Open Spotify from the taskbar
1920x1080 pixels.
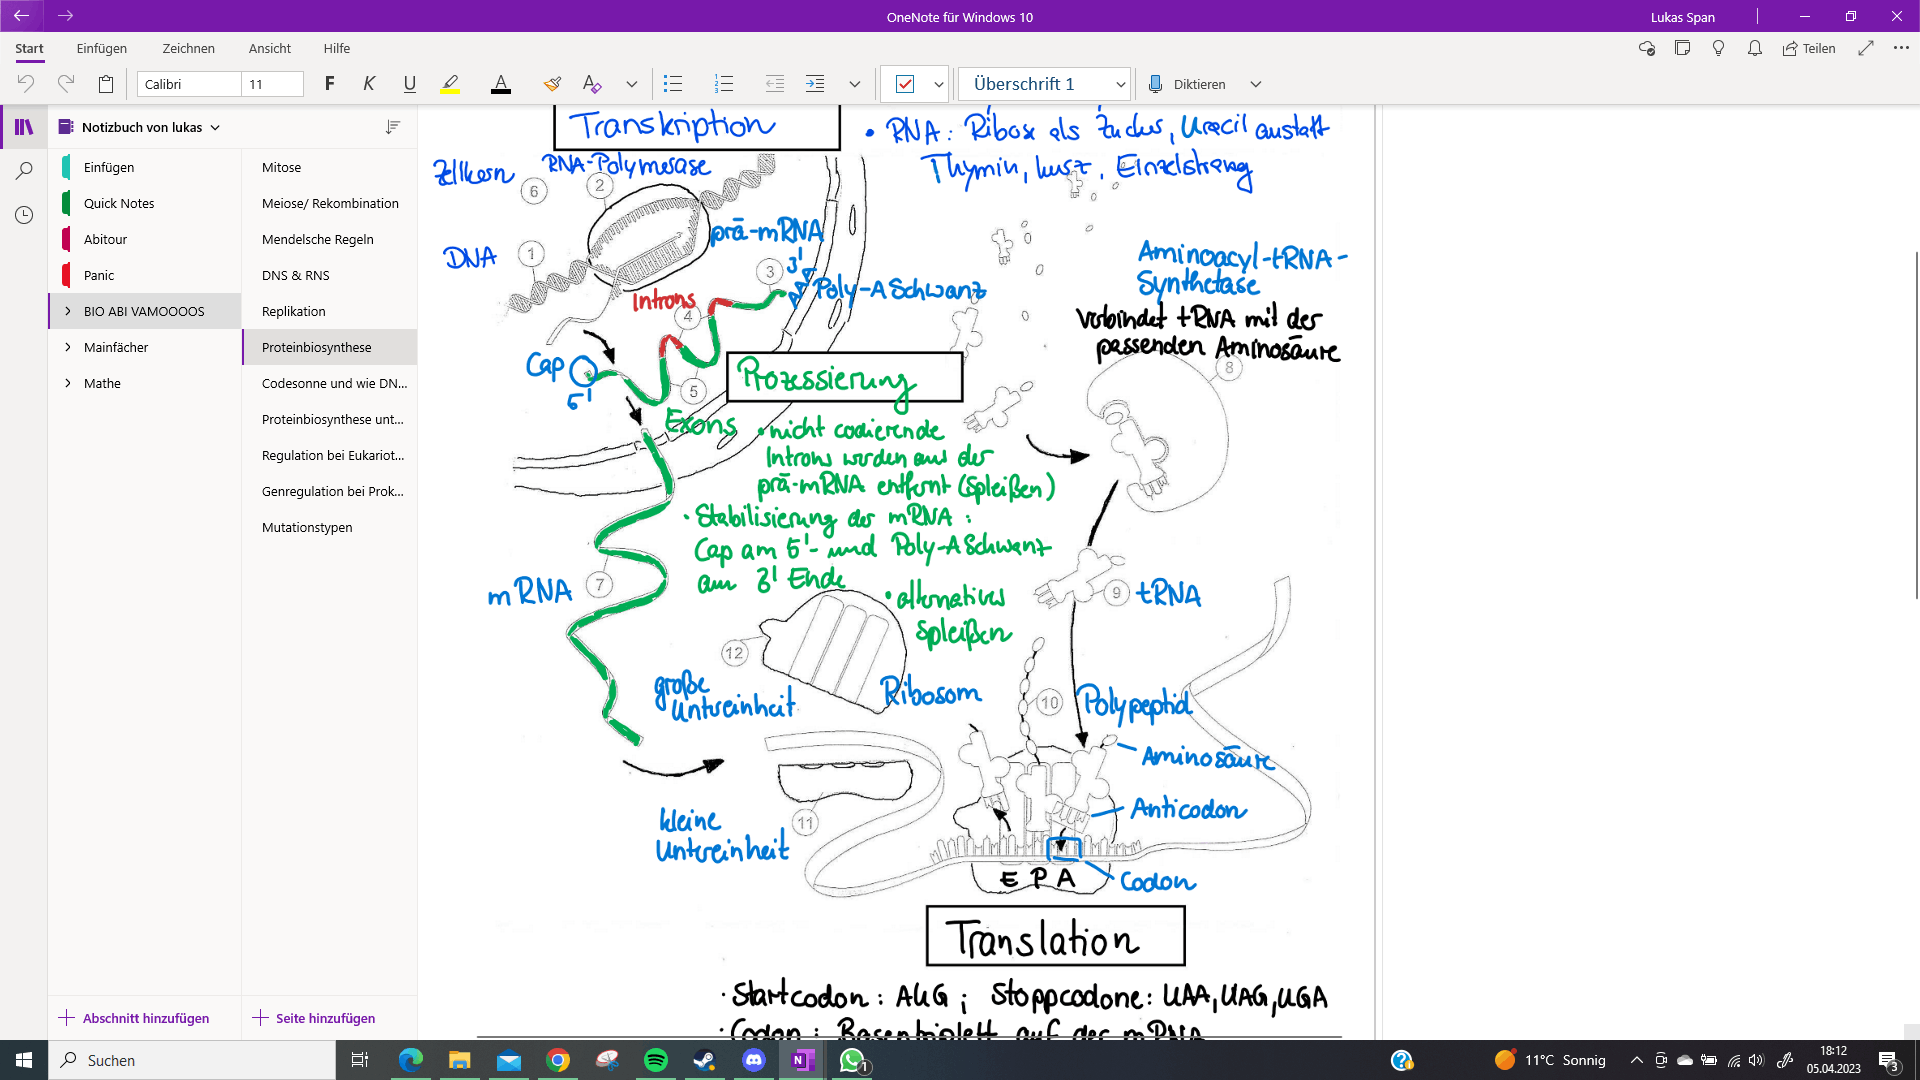pos(656,1060)
